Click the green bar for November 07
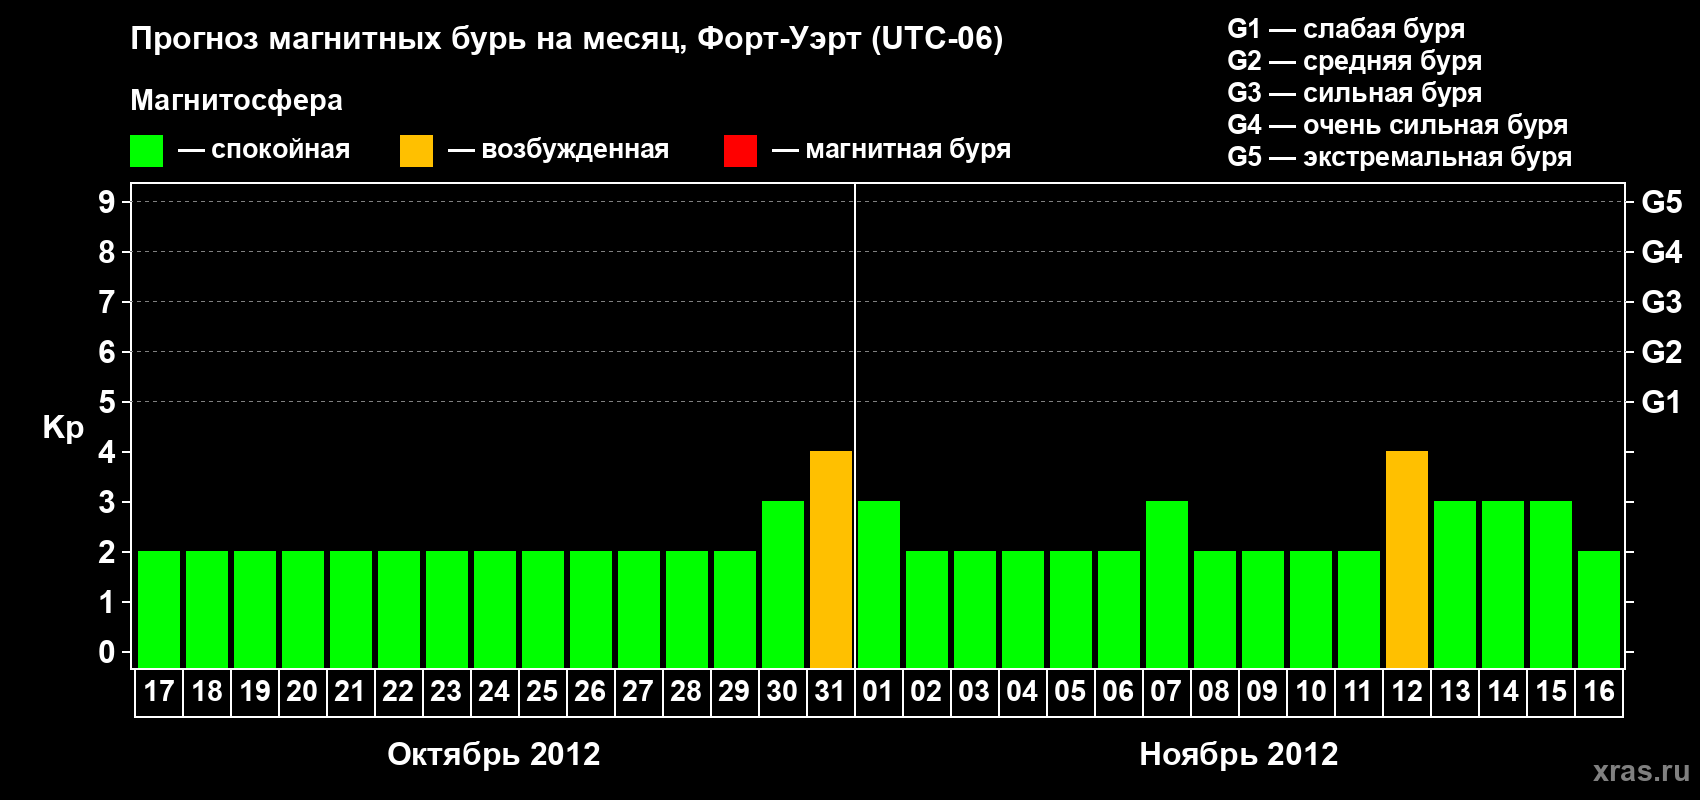 (1167, 585)
